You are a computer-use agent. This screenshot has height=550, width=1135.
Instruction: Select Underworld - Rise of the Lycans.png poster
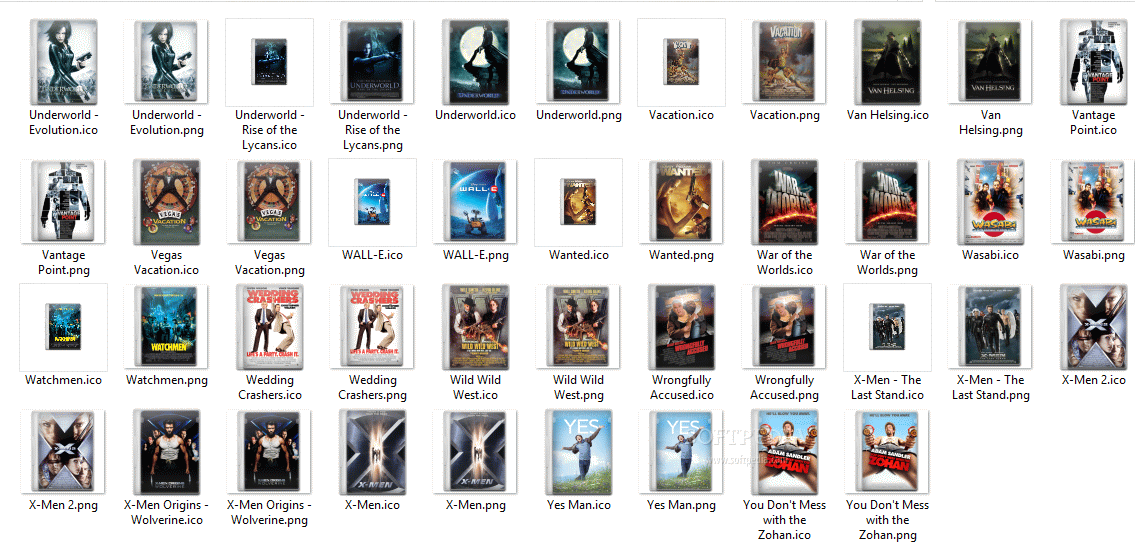pyautogui.click(x=373, y=62)
